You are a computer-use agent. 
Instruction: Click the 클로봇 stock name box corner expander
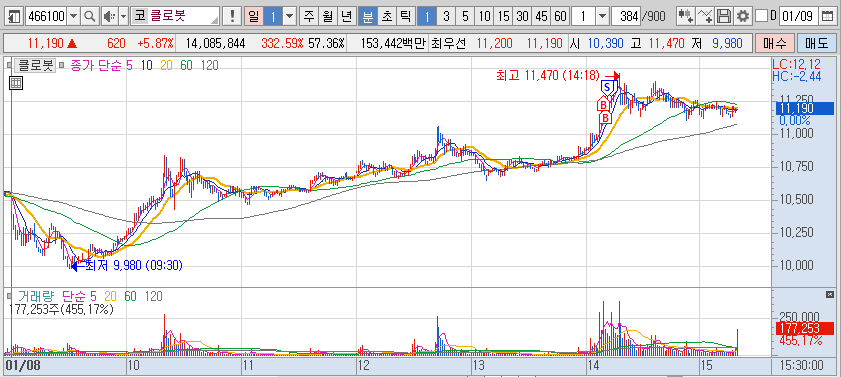click(216, 20)
